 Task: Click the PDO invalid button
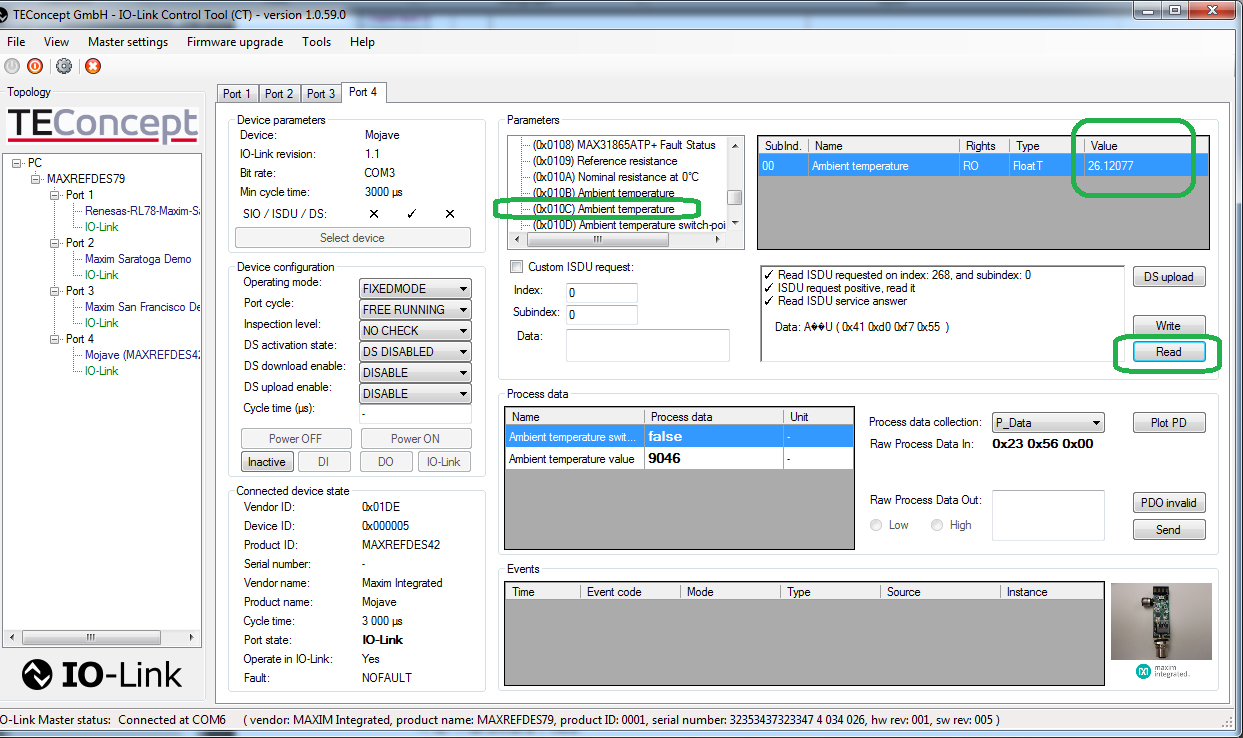pos(1168,503)
